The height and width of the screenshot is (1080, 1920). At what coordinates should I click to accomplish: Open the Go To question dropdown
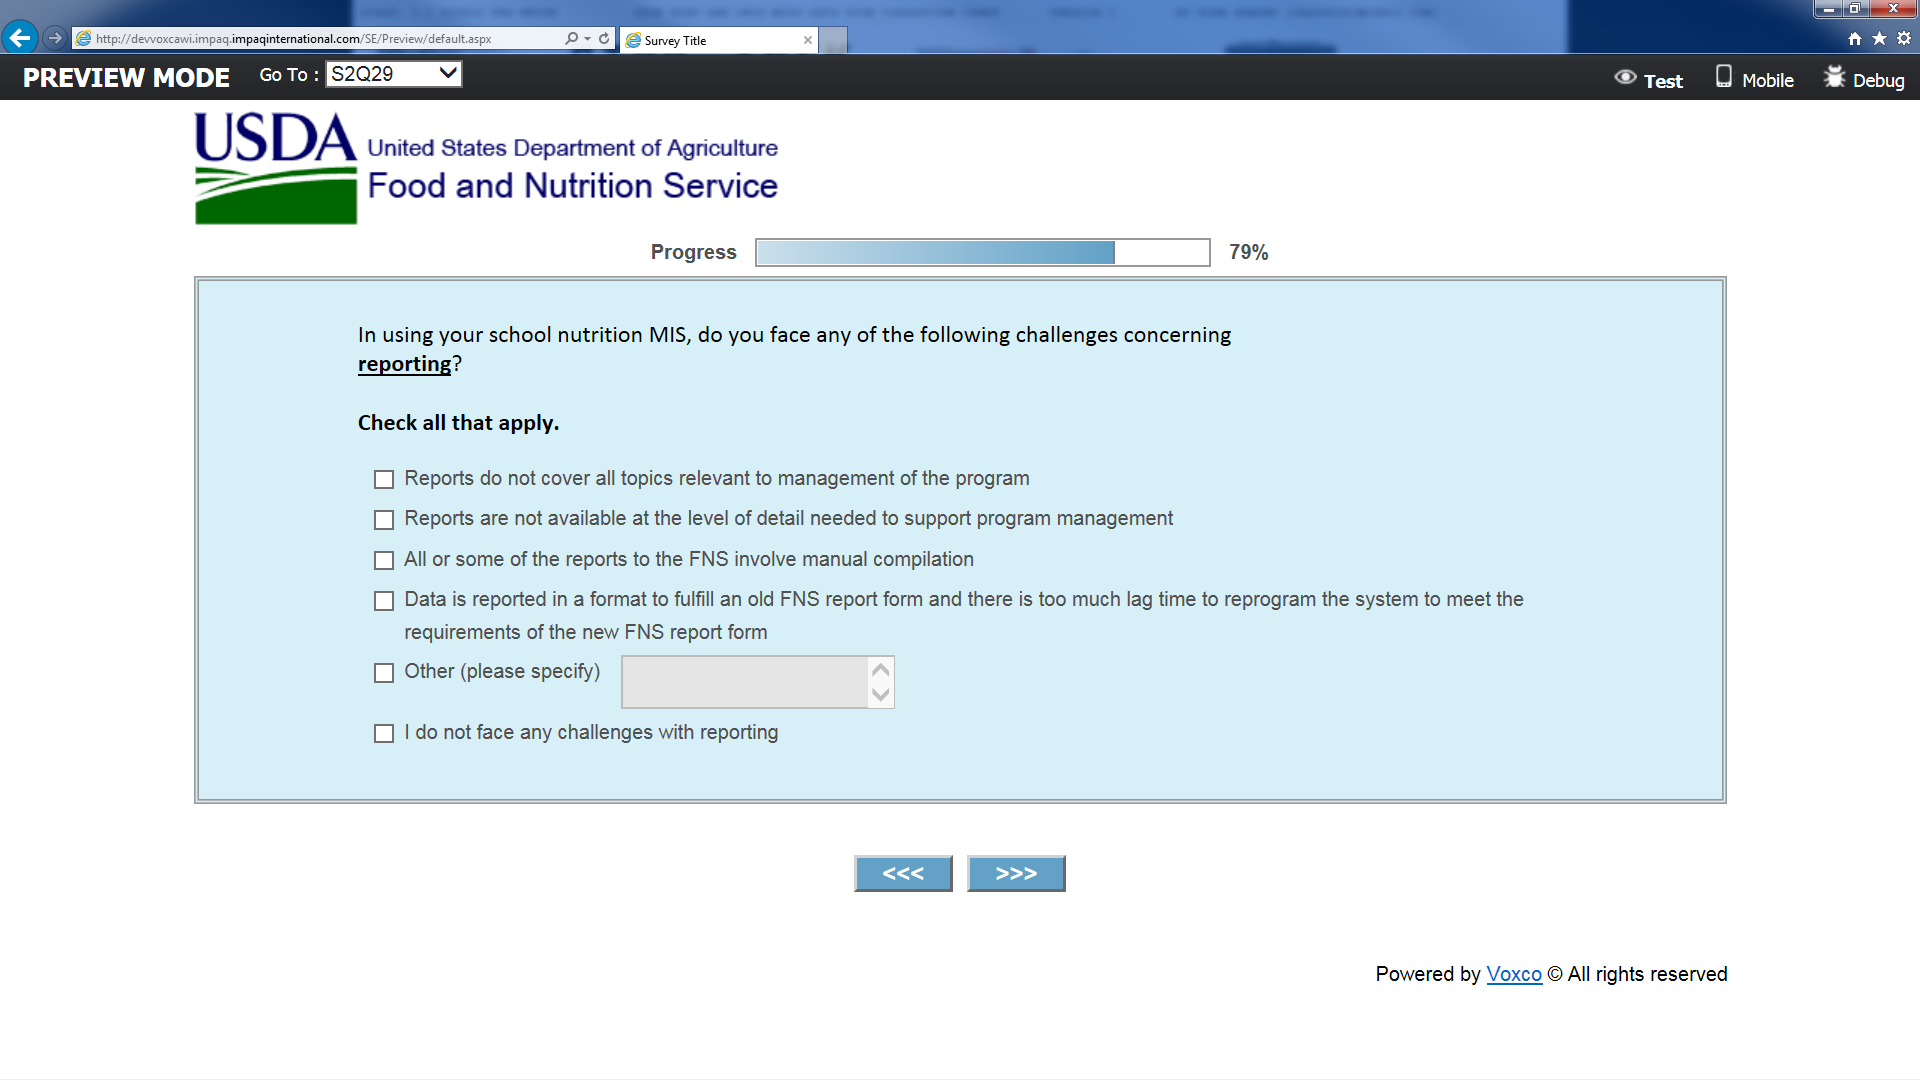coord(394,74)
